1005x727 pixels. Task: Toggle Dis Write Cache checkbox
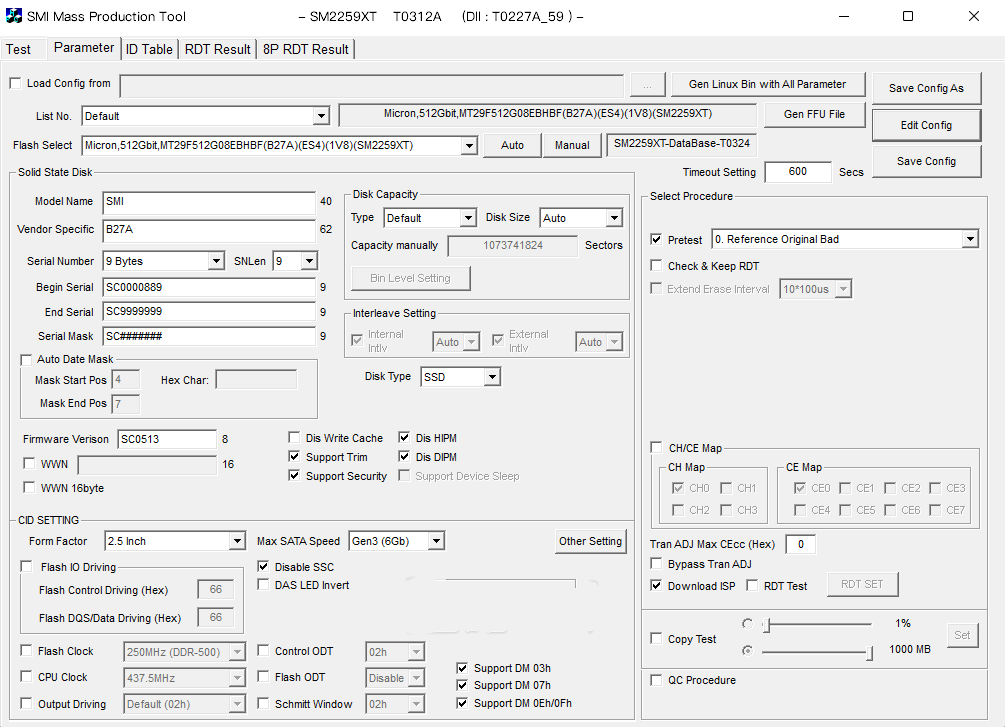coord(294,437)
